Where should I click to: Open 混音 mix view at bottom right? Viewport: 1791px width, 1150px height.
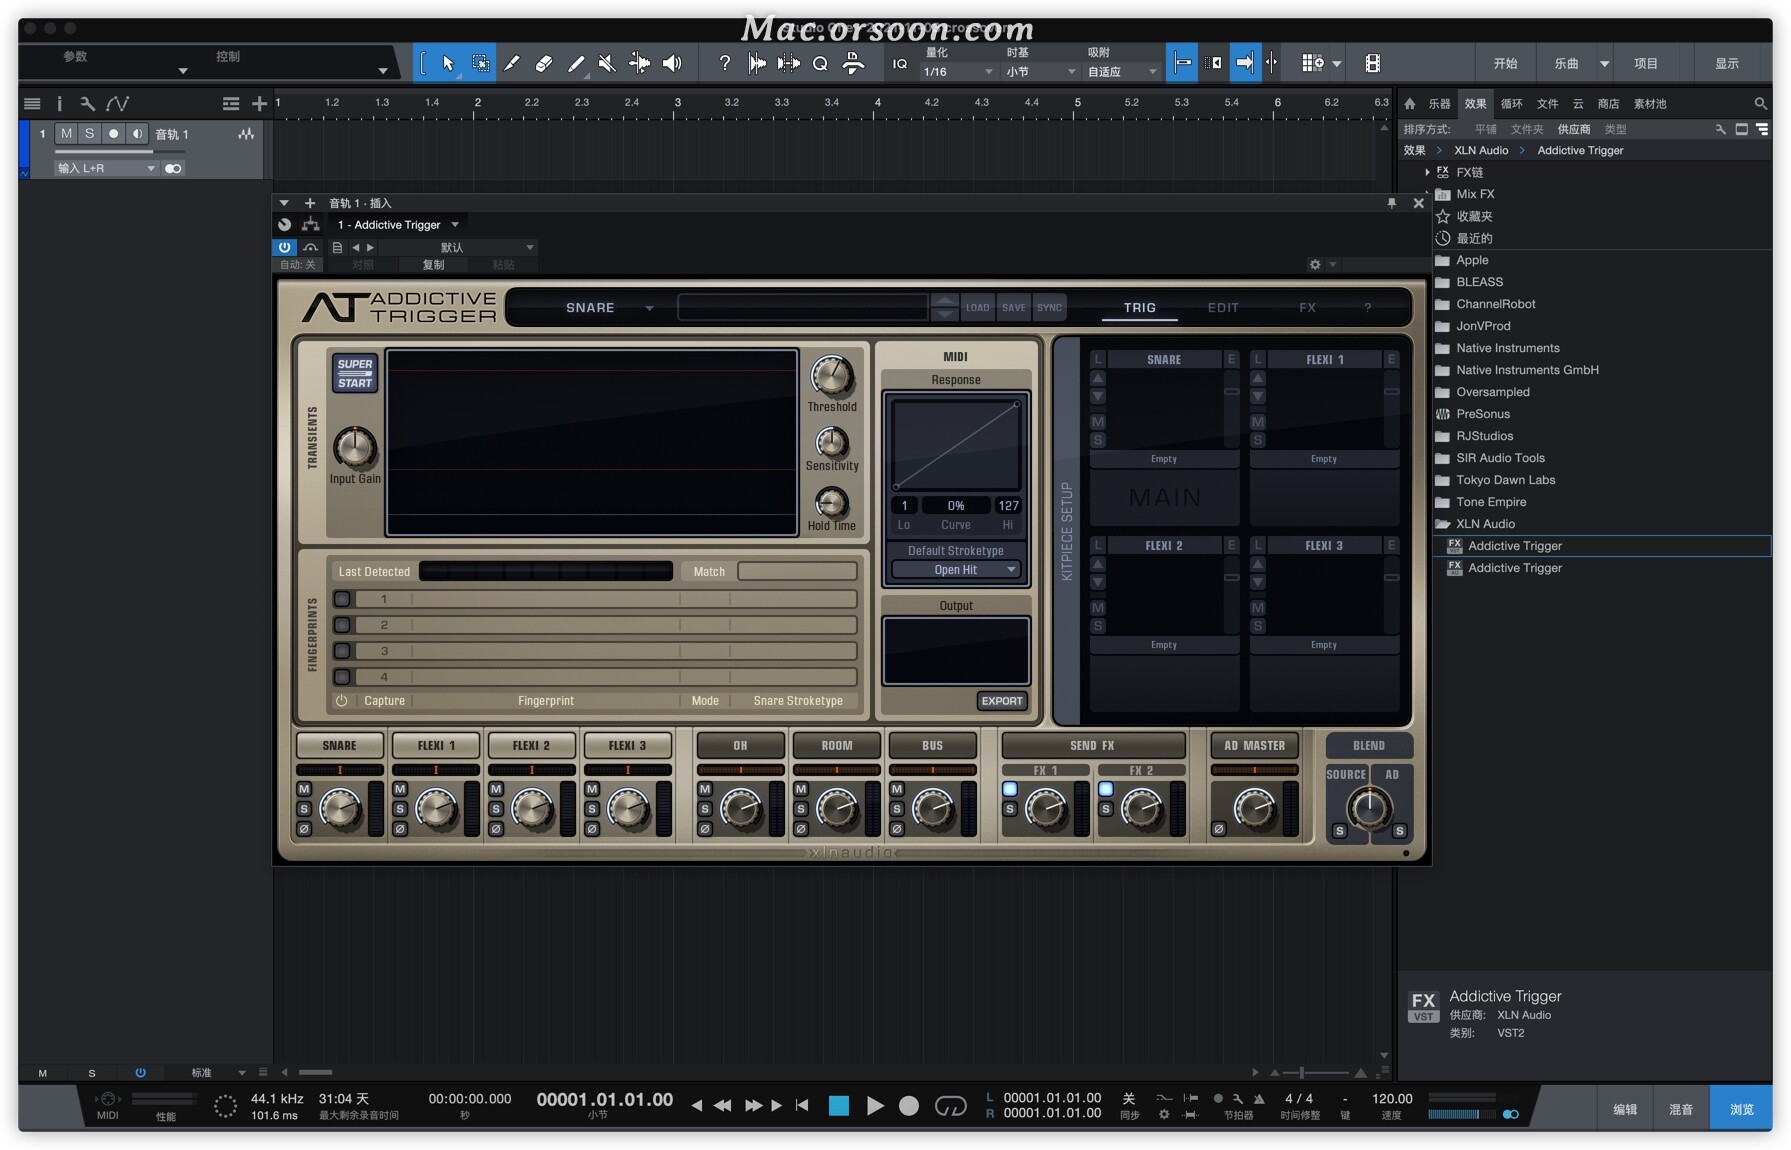[1681, 1109]
